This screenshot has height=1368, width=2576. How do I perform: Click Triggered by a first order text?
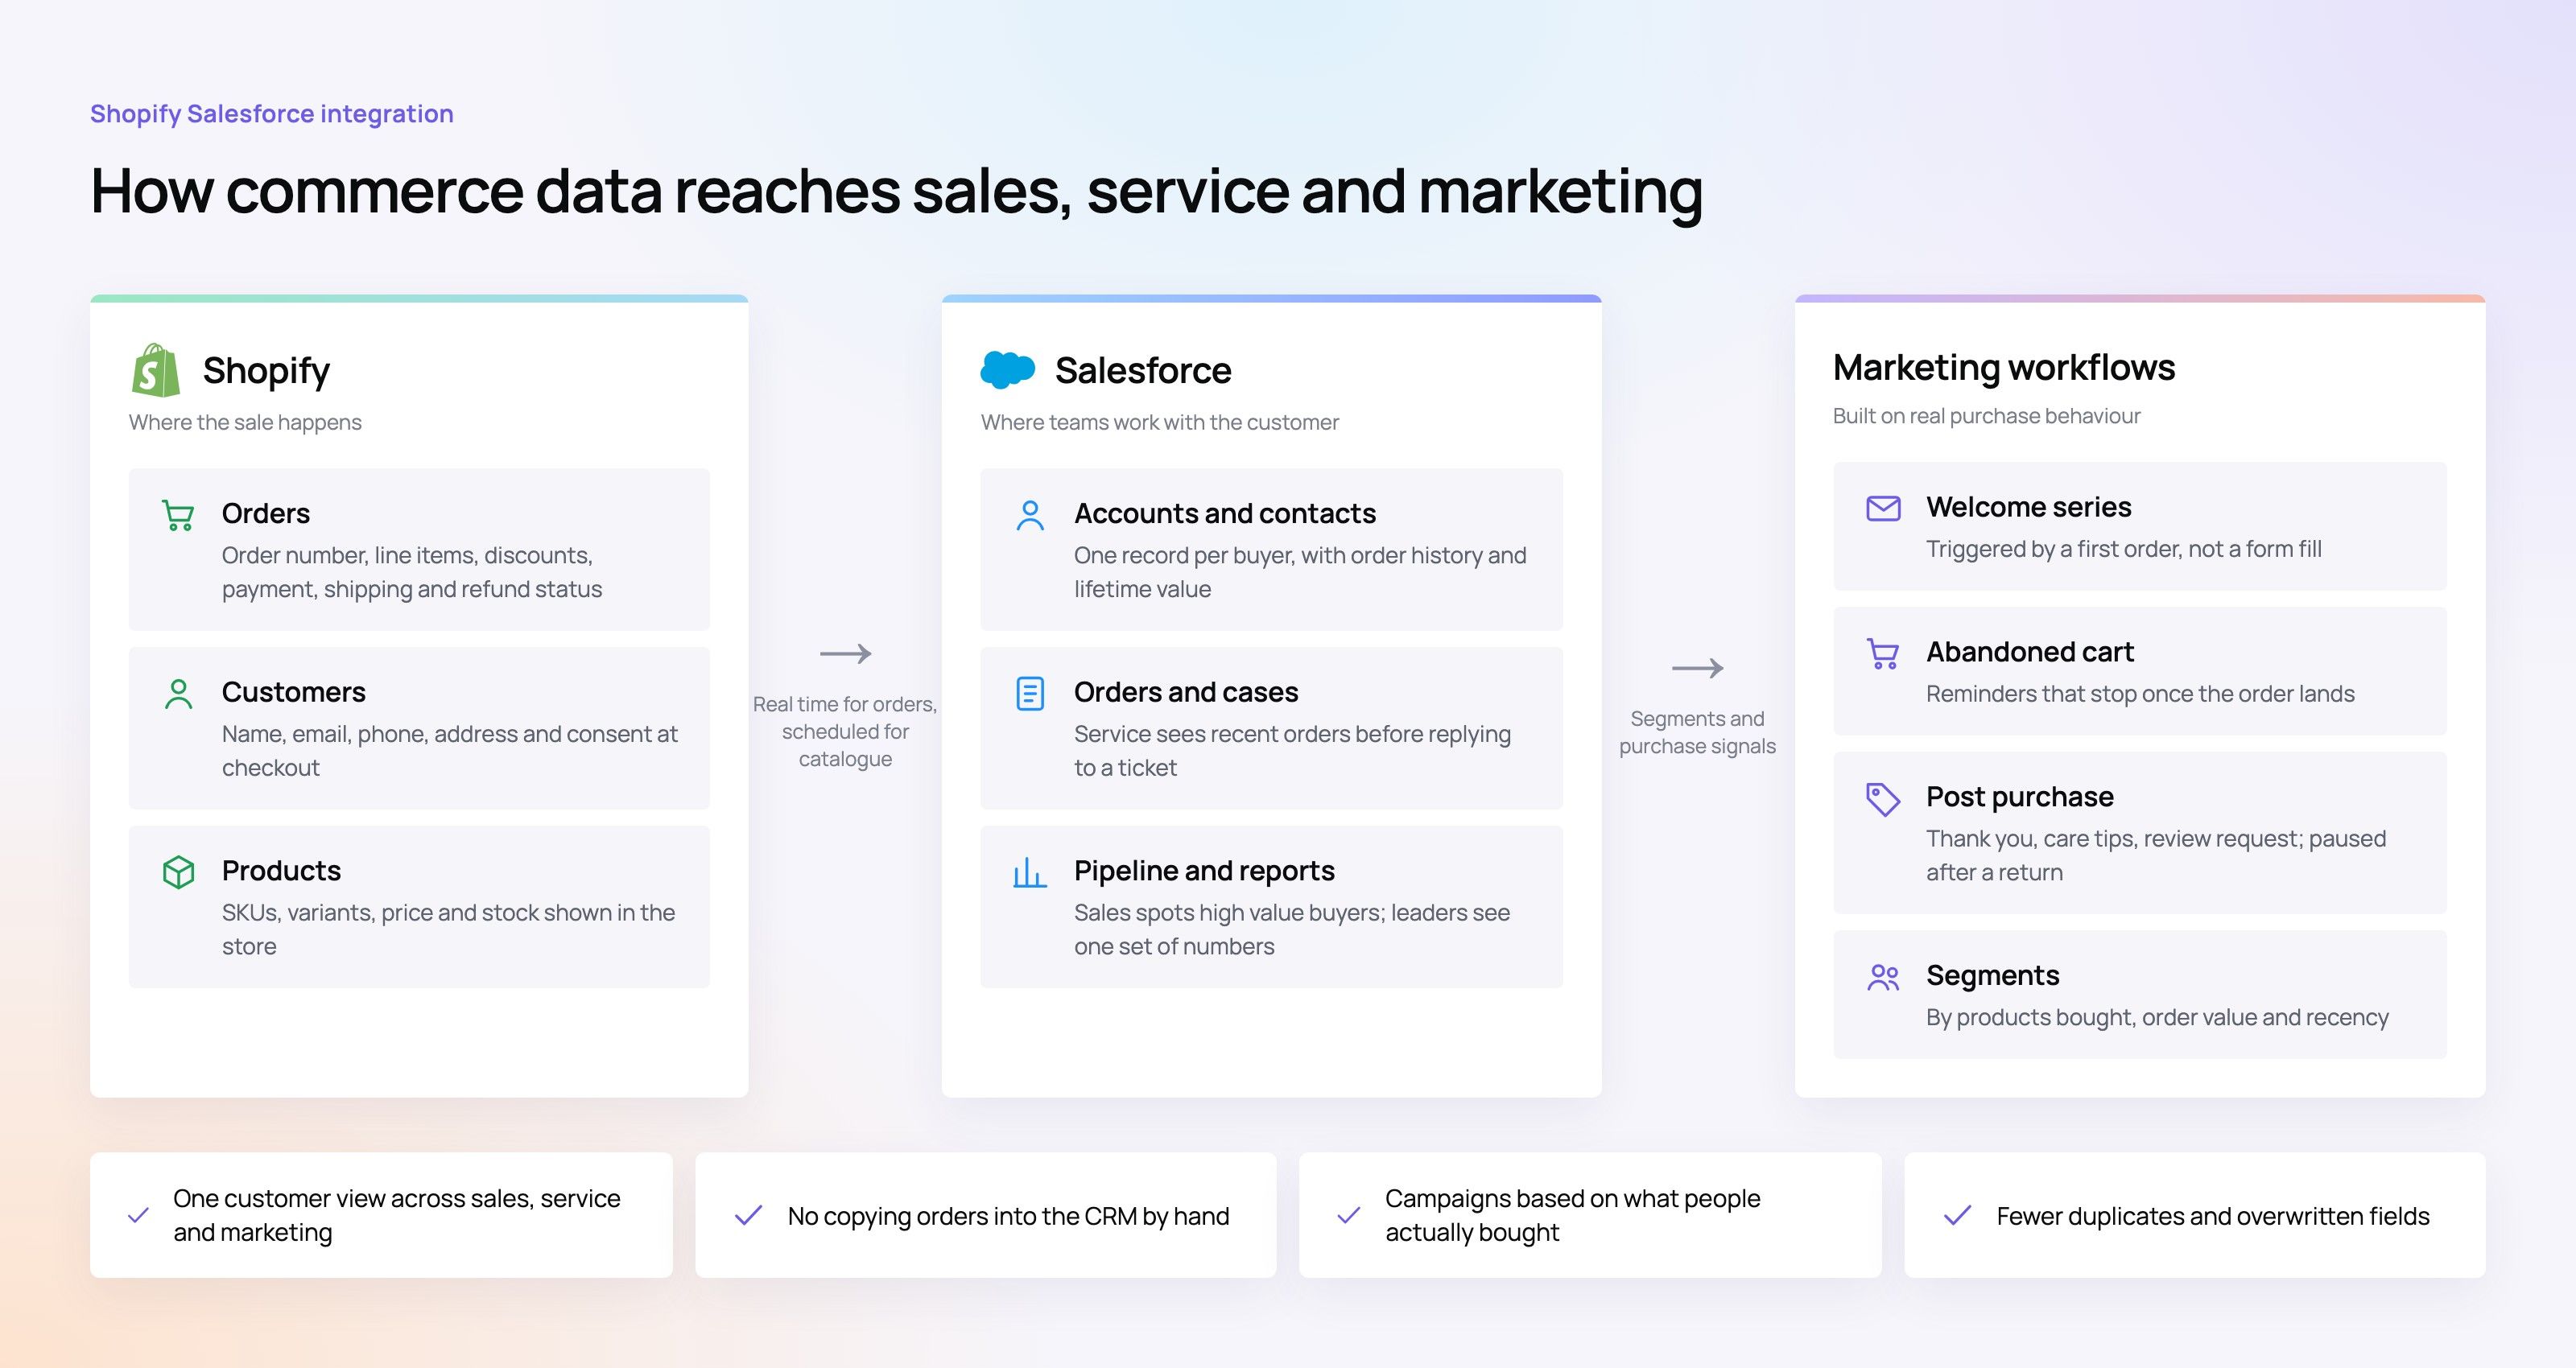coord(2124,549)
